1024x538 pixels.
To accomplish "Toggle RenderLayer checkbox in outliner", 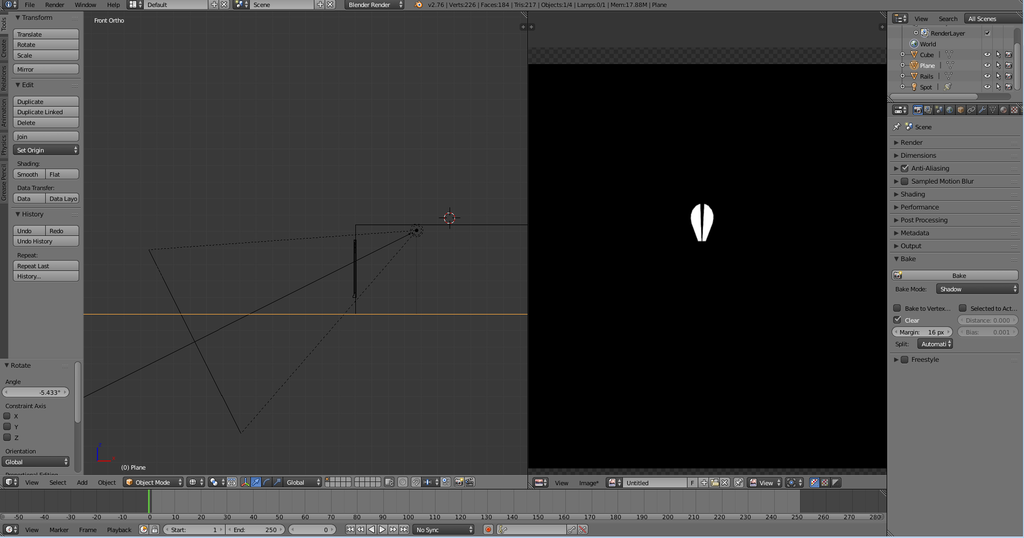I will pyautogui.click(x=987, y=33).
